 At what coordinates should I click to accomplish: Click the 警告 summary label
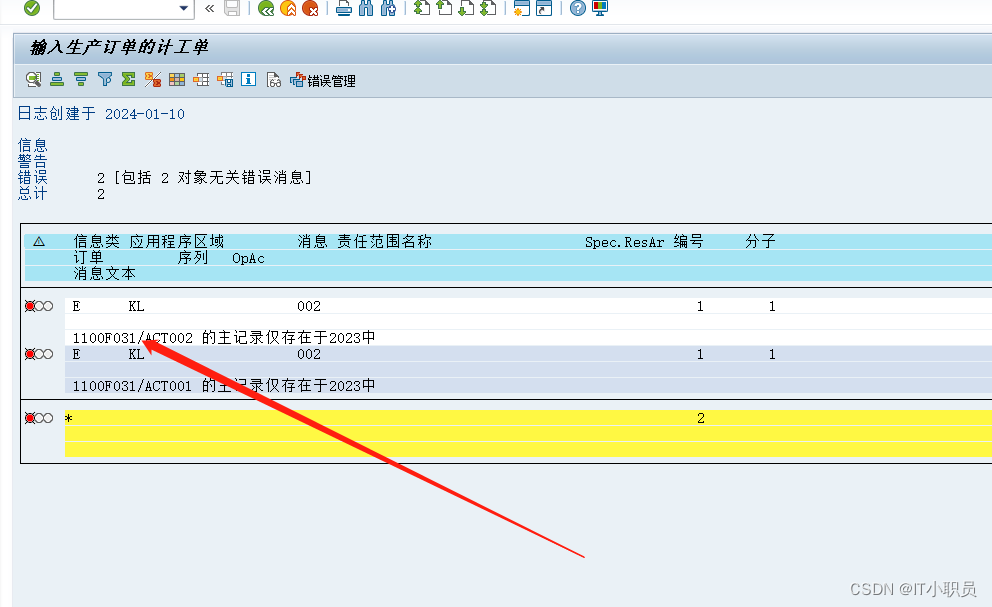tap(32, 161)
